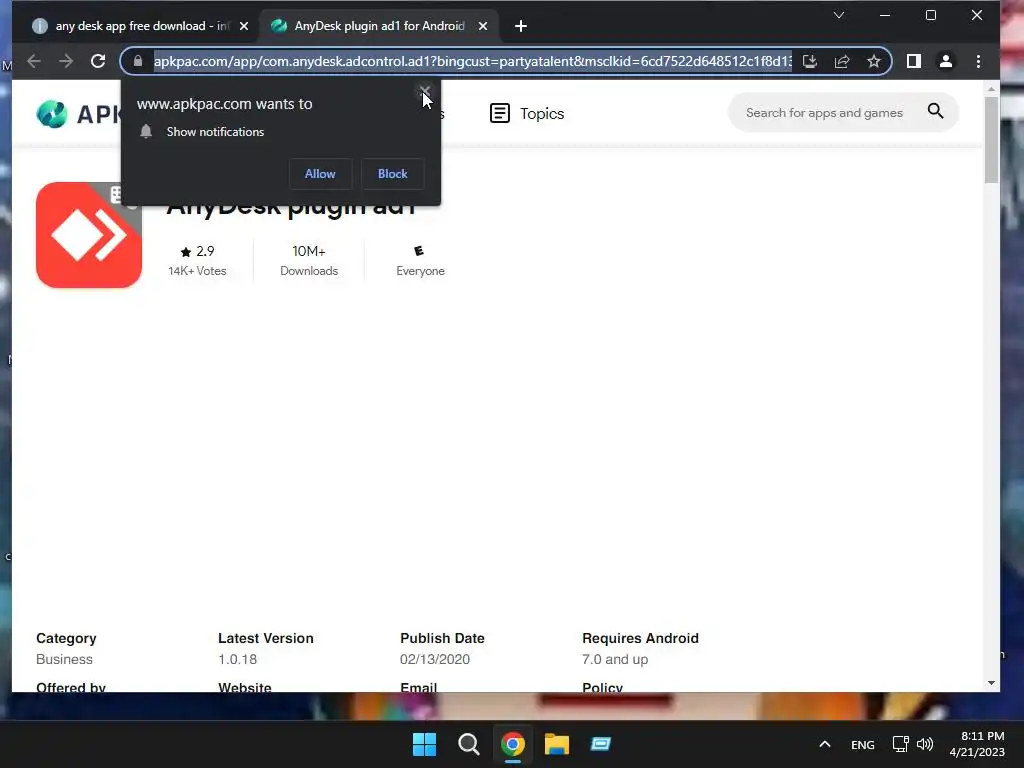Click the Everyone content rating
The image size is (1024, 768).
coord(420,261)
